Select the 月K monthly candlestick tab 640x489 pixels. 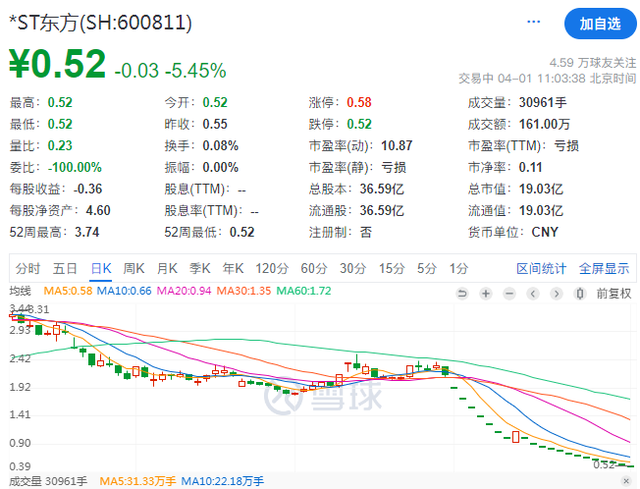pos(167,269)
